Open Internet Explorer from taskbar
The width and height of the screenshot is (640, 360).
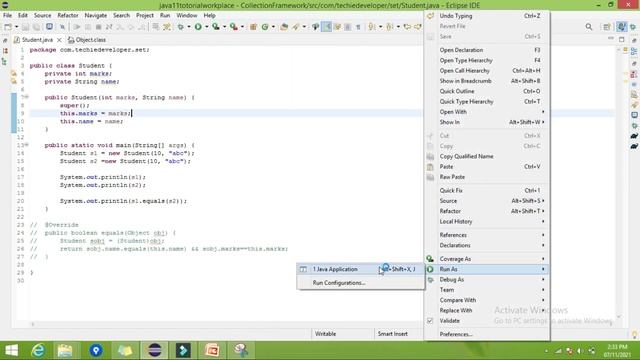[38, 350]
